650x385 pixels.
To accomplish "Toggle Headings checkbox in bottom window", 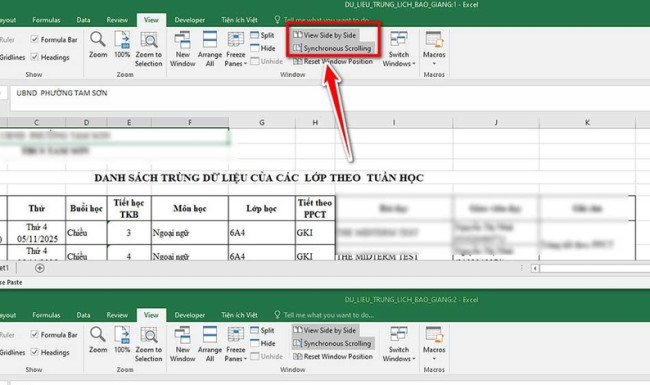I will pyautogui.click(x=34, y=352).
